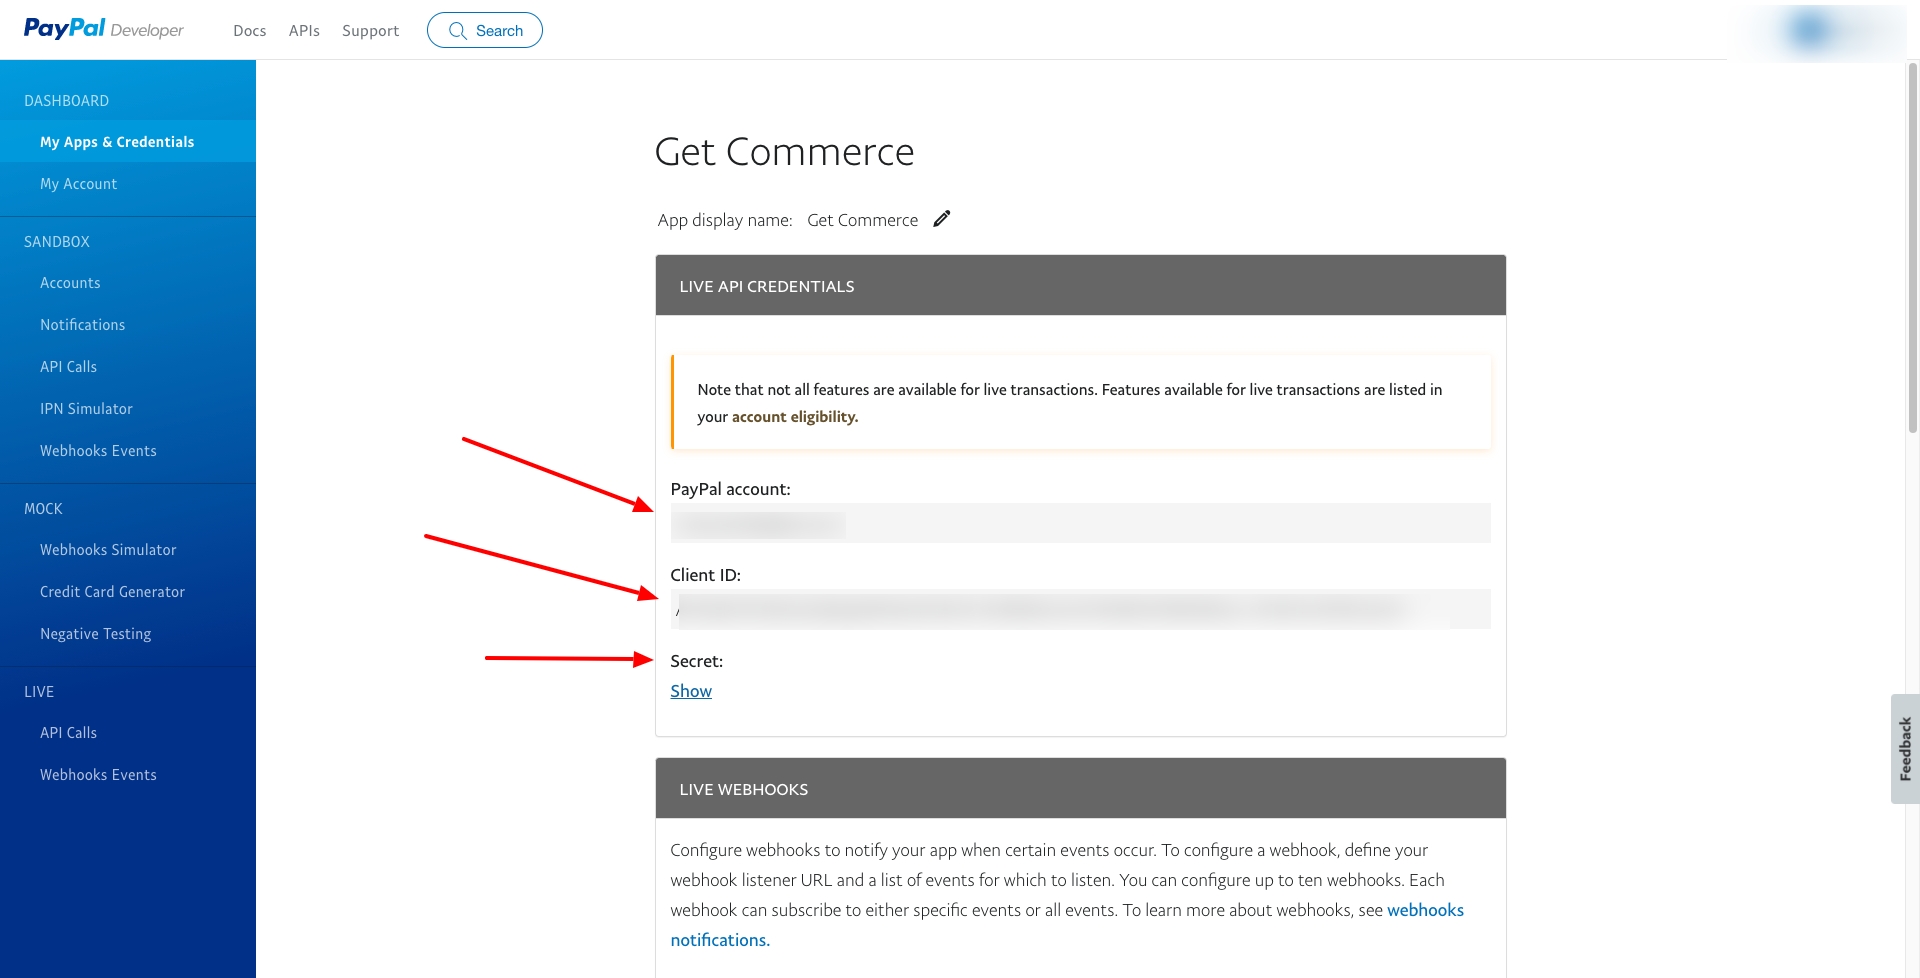Open the account eligibility link
Screen dimensions: 1920x978
794,417
